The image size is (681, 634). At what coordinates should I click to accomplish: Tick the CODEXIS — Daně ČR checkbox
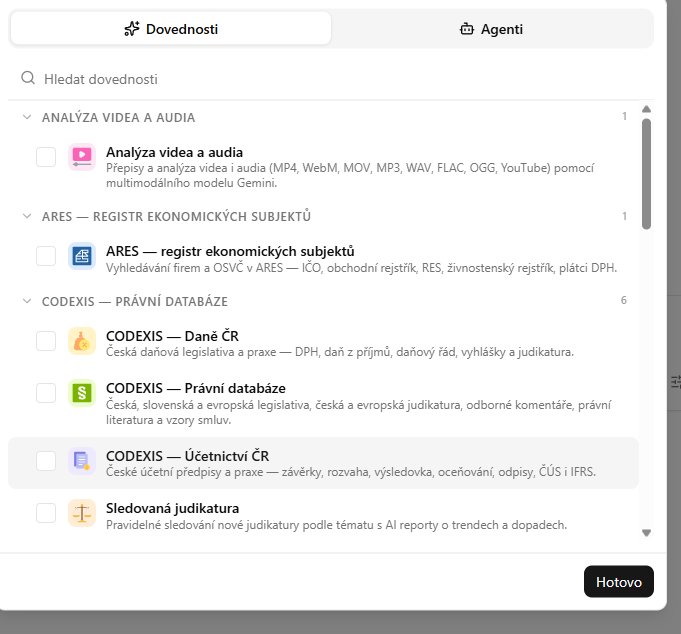(46, 341)
